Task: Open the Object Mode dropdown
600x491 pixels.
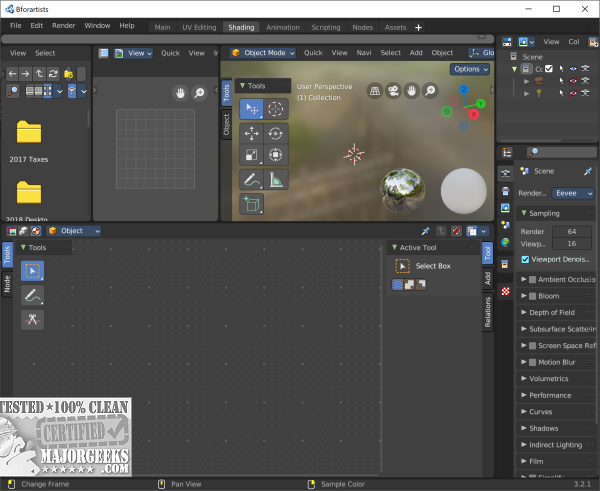Action: (x=263, y=52)
